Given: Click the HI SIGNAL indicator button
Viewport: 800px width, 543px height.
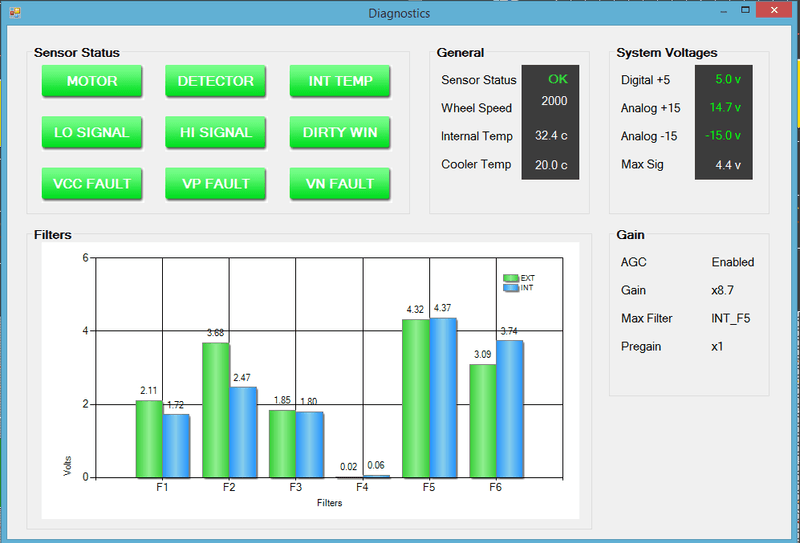Looking at the screenshot, I should click(215, 132).
